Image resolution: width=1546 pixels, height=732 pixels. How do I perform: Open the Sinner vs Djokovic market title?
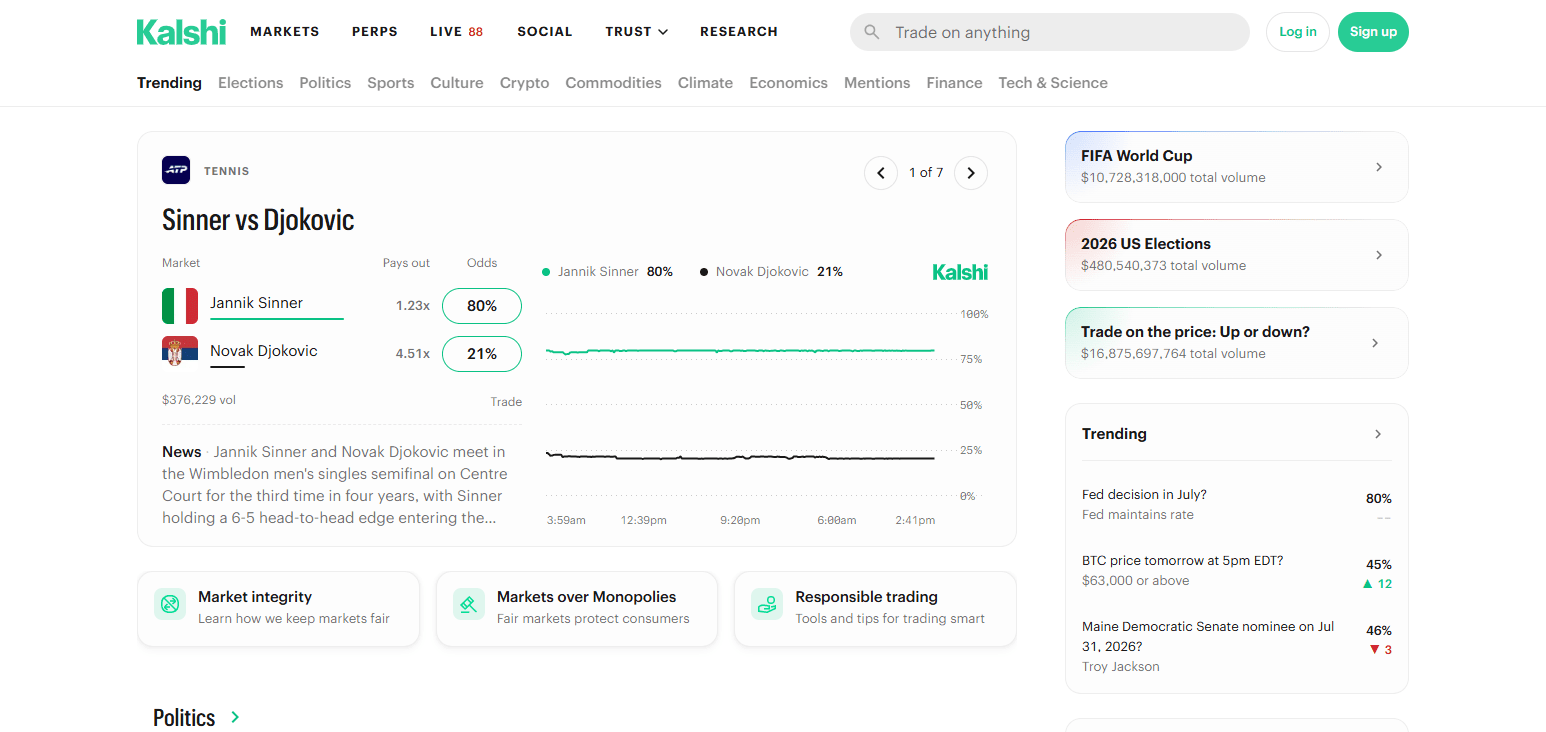(258, 220)
